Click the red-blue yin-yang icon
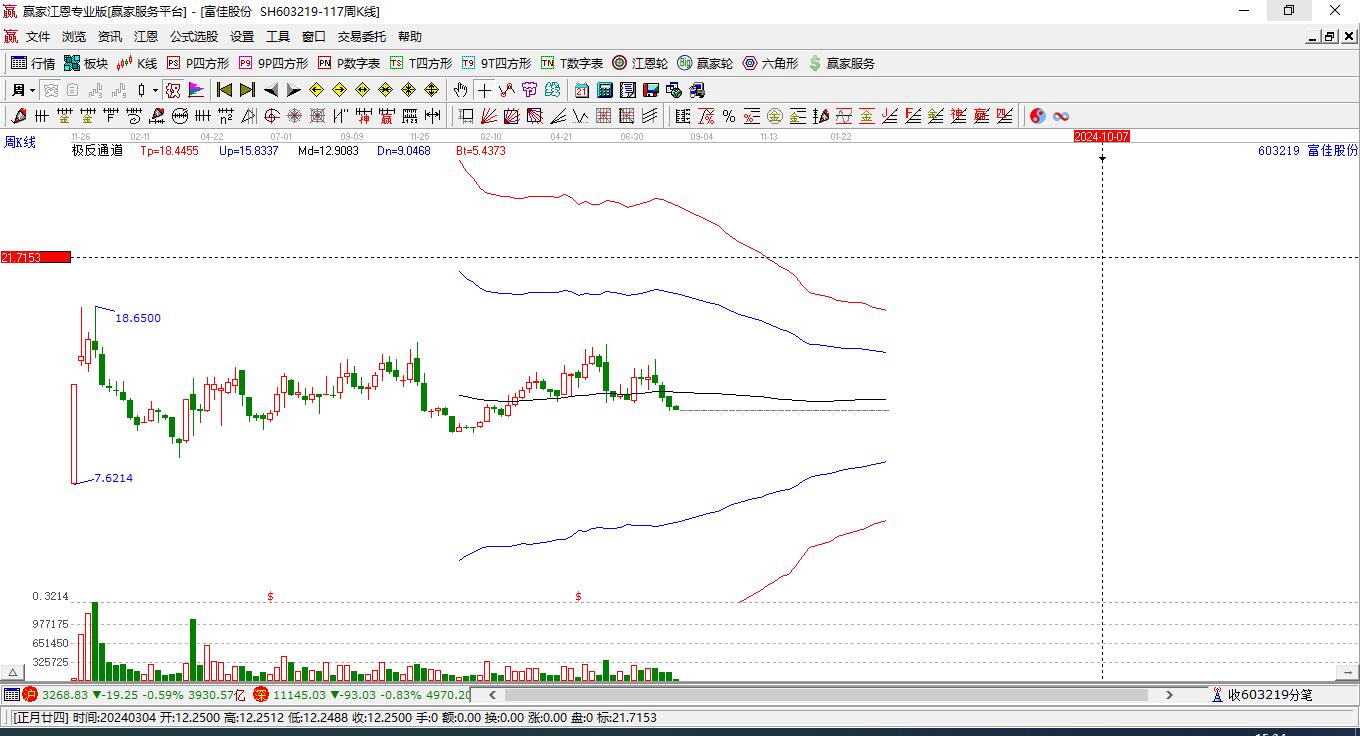 (x=1038, y=116)
